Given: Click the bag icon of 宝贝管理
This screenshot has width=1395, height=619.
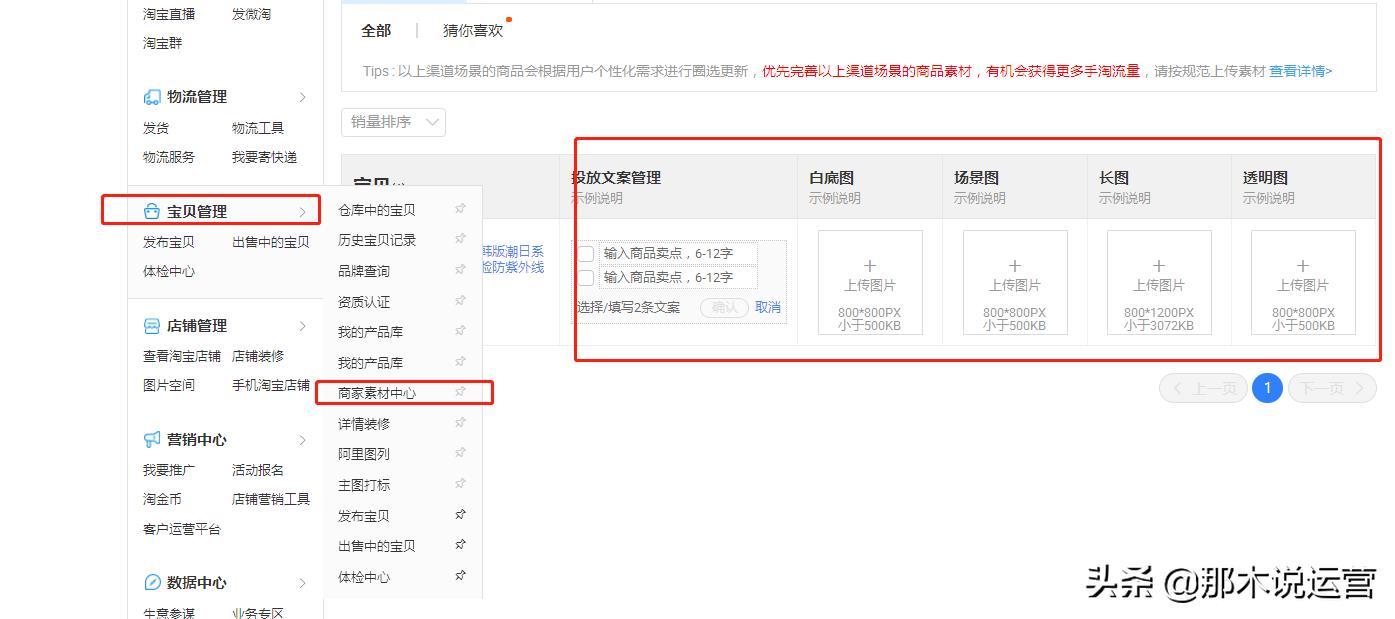Looking at the screenshot, I should click(152, 211).
